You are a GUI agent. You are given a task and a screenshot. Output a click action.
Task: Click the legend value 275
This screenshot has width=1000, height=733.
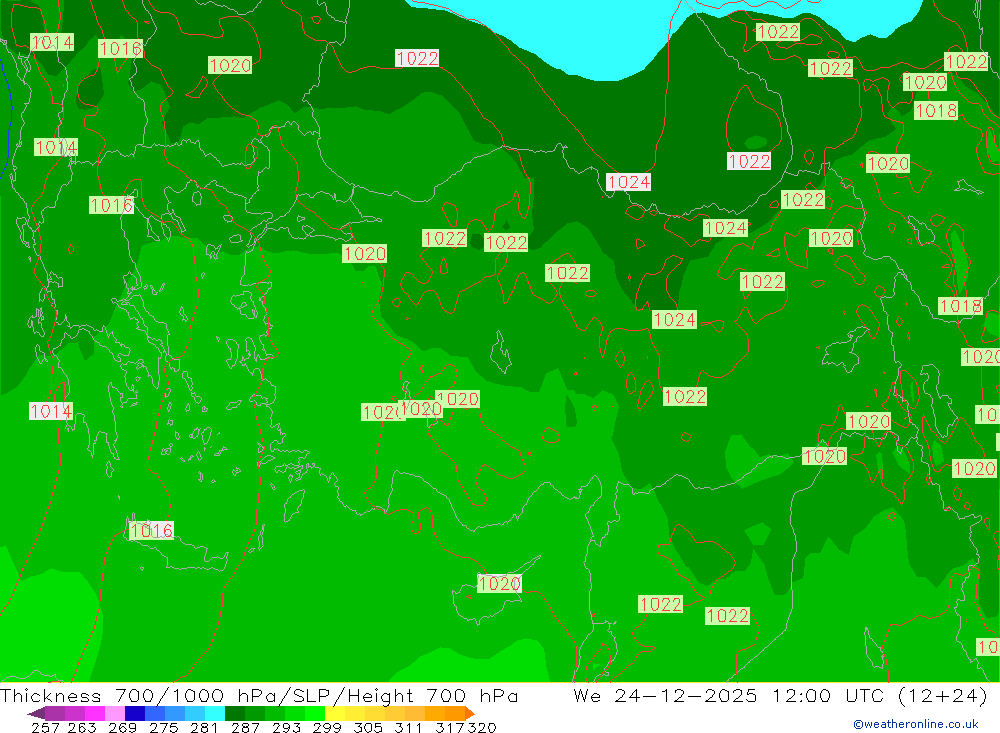pos(163,727)
